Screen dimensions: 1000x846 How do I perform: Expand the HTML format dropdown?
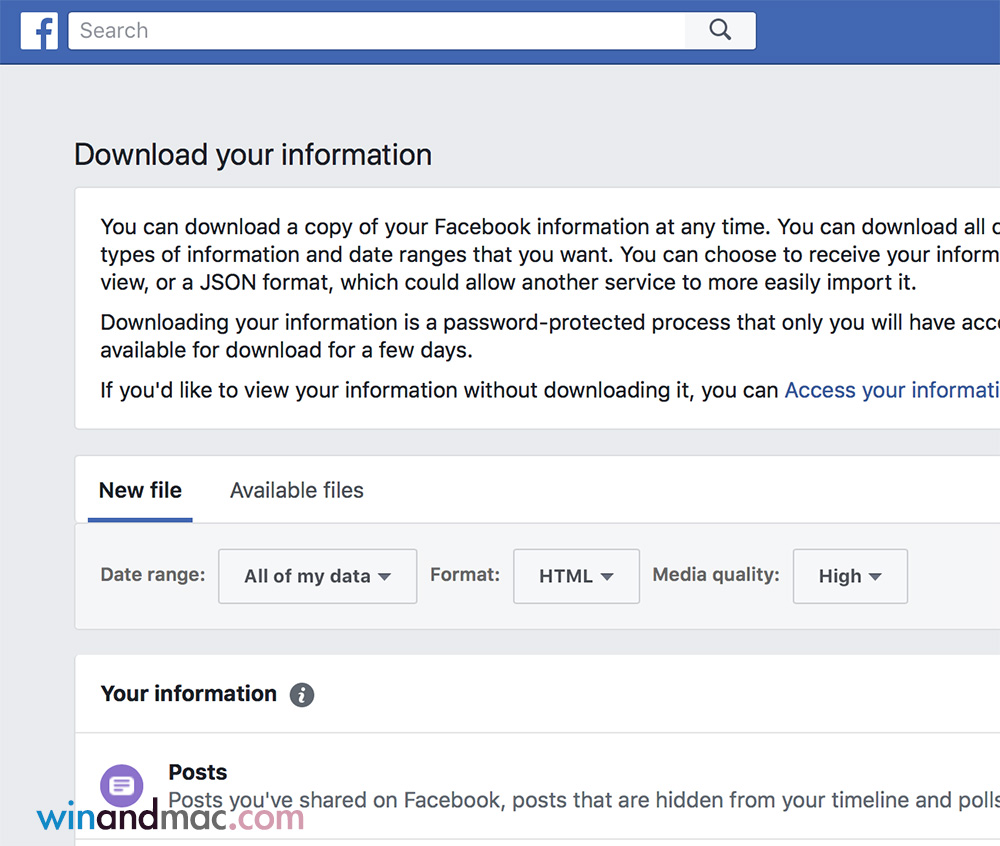pyautogui.click(x=576, y=576)
